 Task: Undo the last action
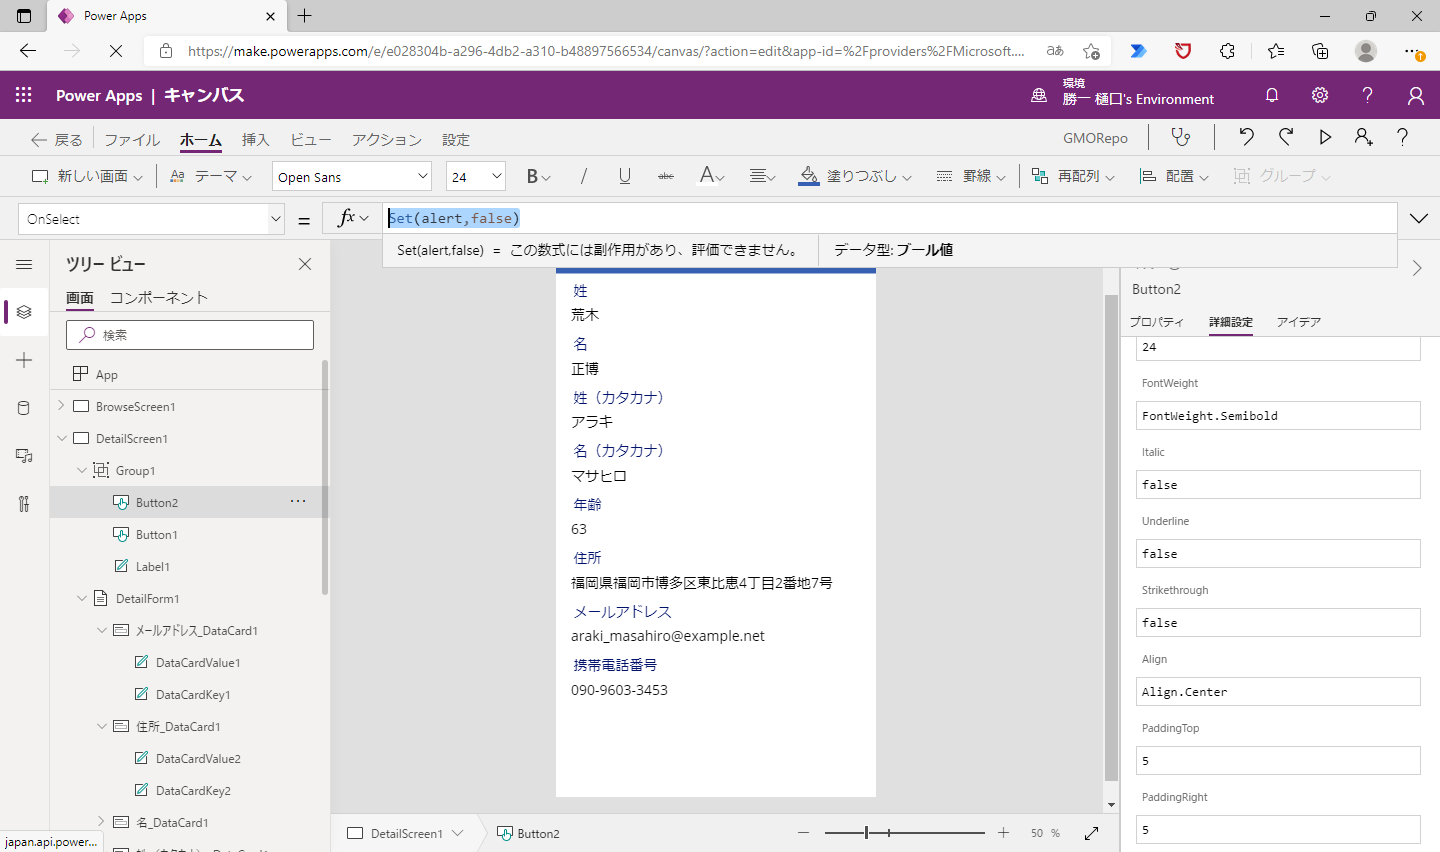(1246, 138)
